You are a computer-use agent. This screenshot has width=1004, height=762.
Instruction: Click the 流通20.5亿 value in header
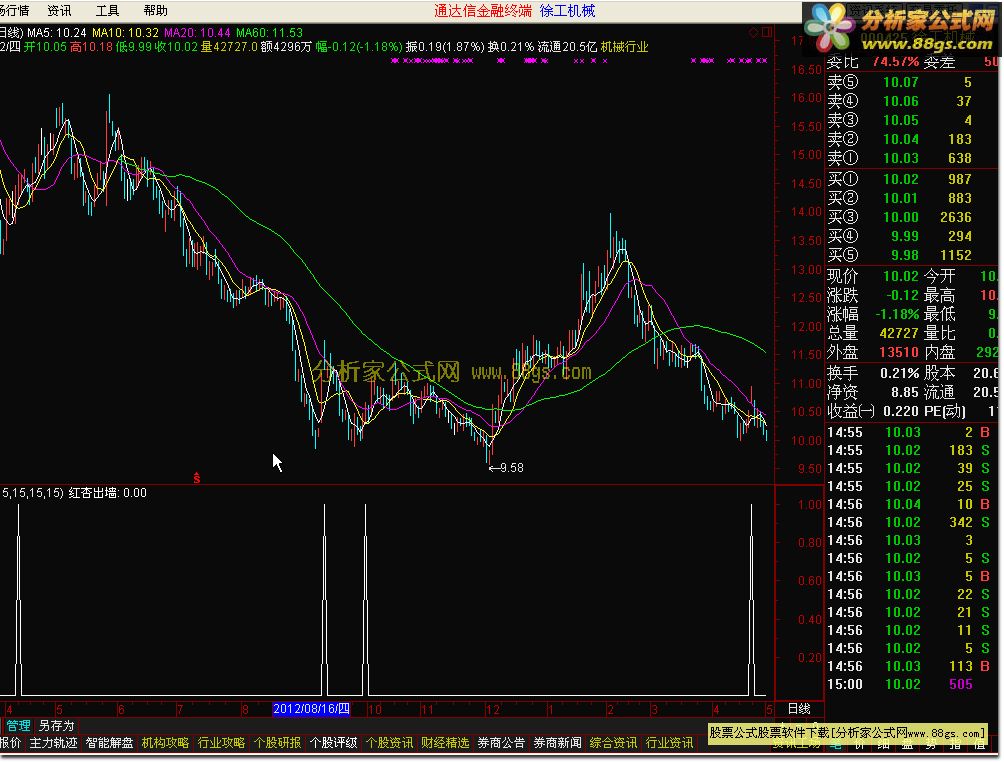coord(567,47)
